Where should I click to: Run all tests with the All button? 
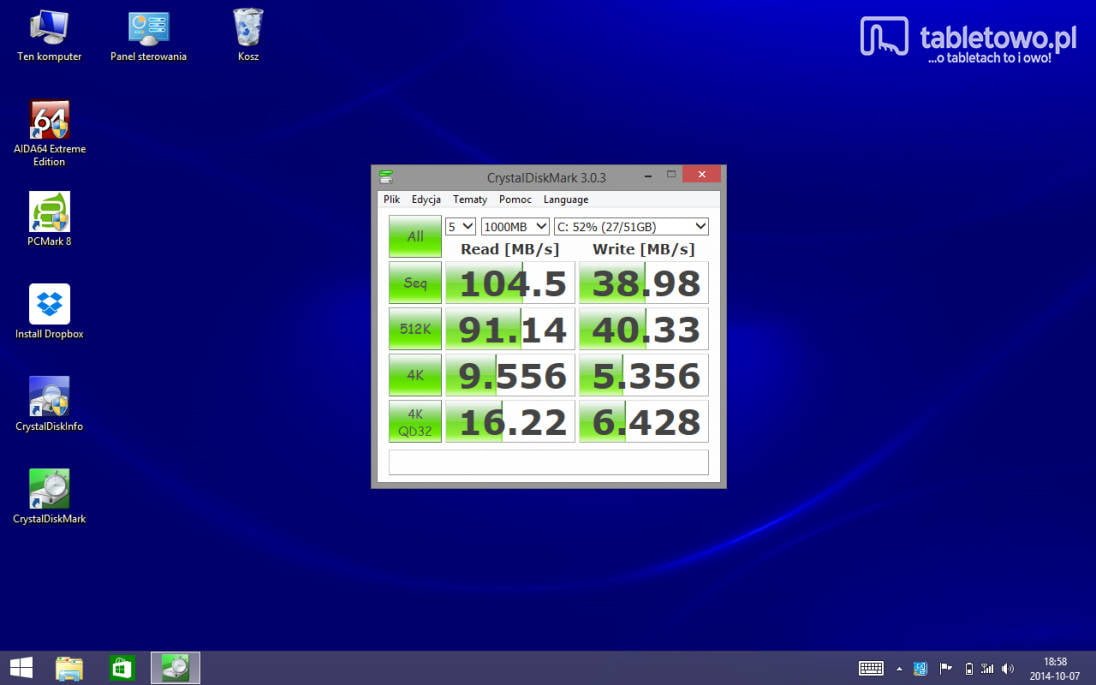coord(415,236)
